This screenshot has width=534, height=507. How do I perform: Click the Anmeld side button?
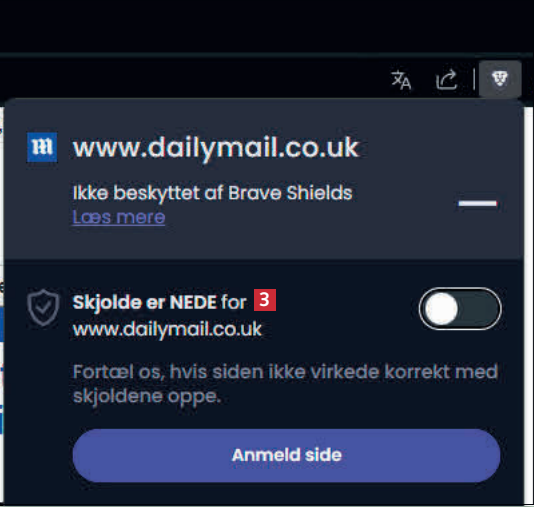286,455
